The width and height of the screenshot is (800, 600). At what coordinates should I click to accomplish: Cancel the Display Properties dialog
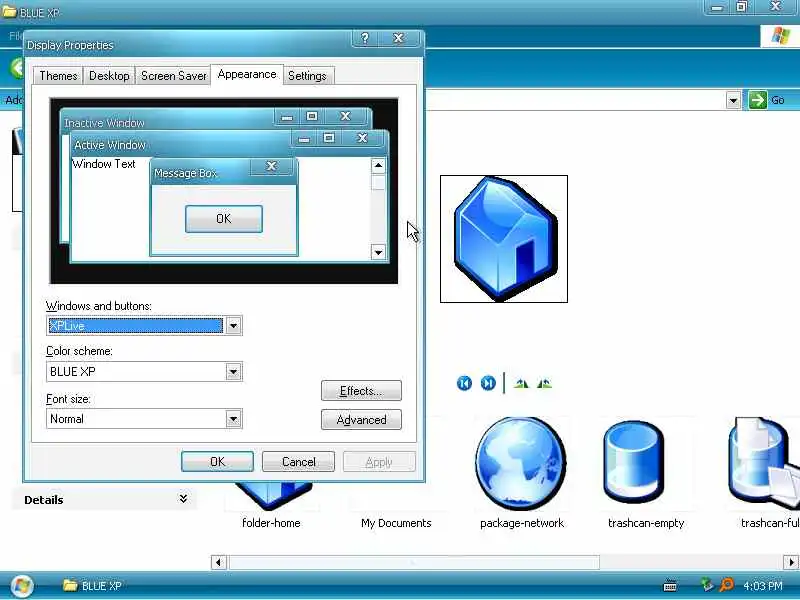coord(298,462)
